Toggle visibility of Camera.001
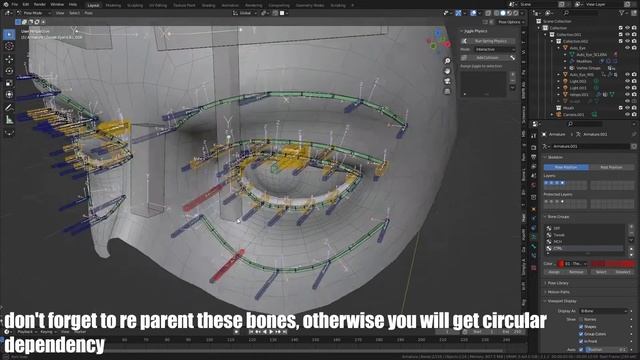This screenshot has width=640, height=360. 627,115
